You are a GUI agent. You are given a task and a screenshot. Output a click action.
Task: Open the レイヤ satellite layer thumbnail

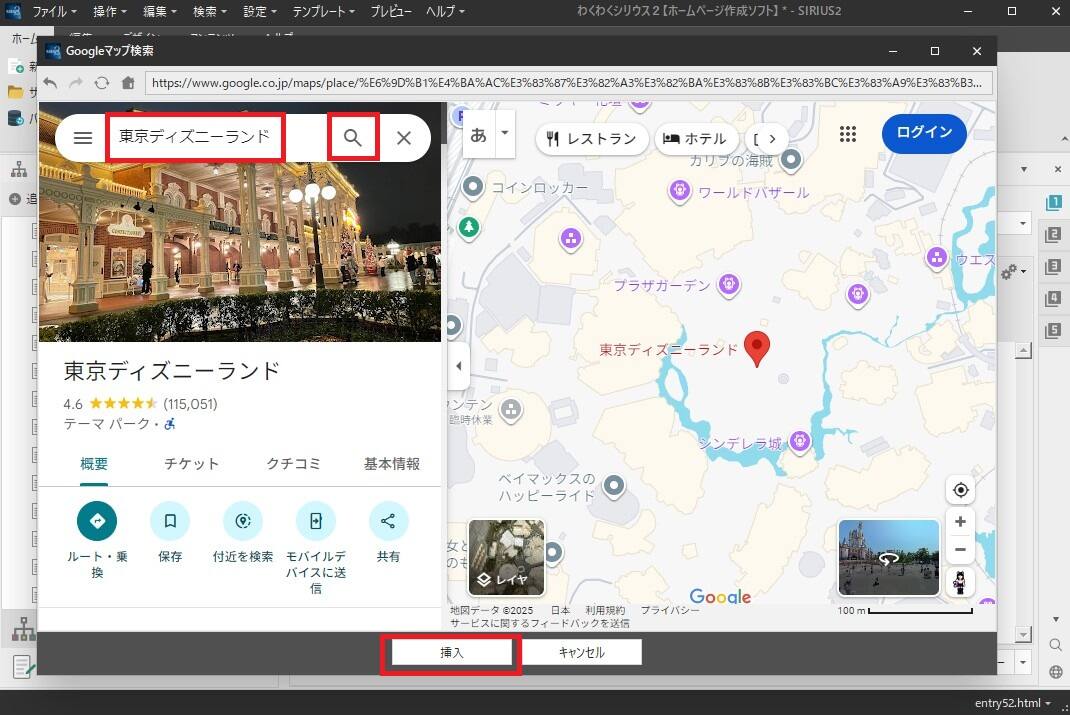pos(506,557)
